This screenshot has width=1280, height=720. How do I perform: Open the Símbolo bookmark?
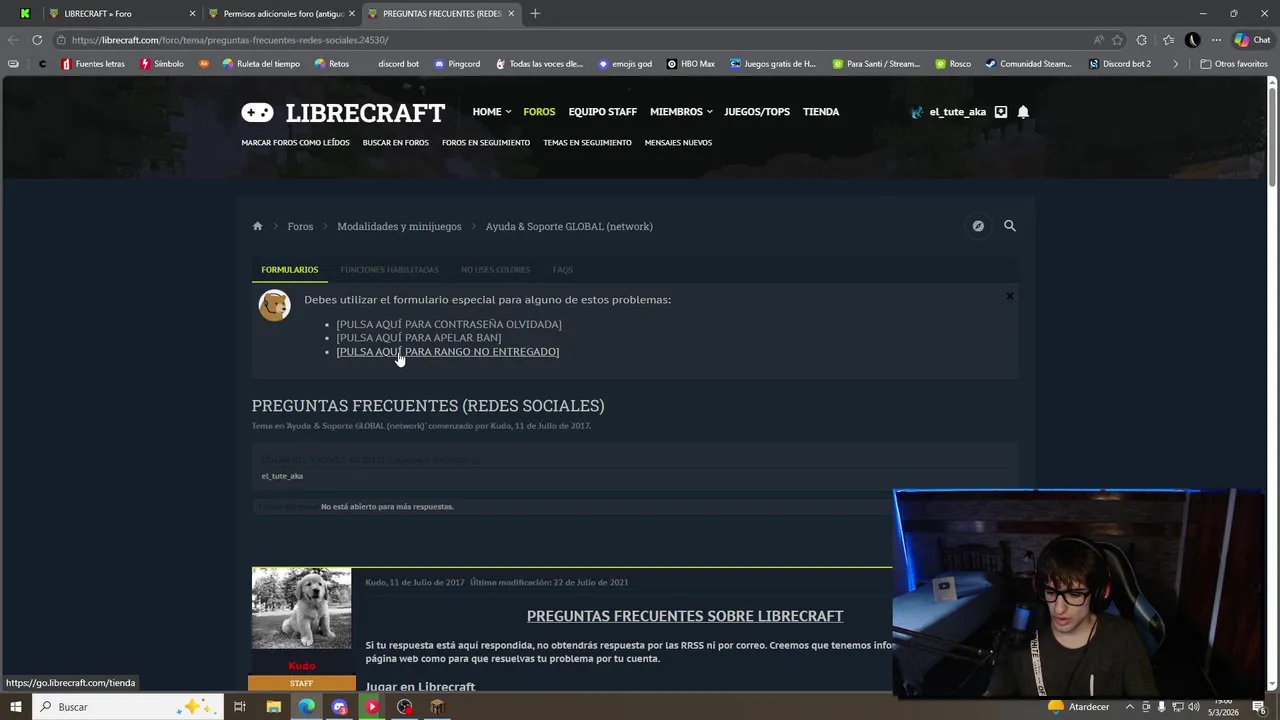[x=162, y=64]
